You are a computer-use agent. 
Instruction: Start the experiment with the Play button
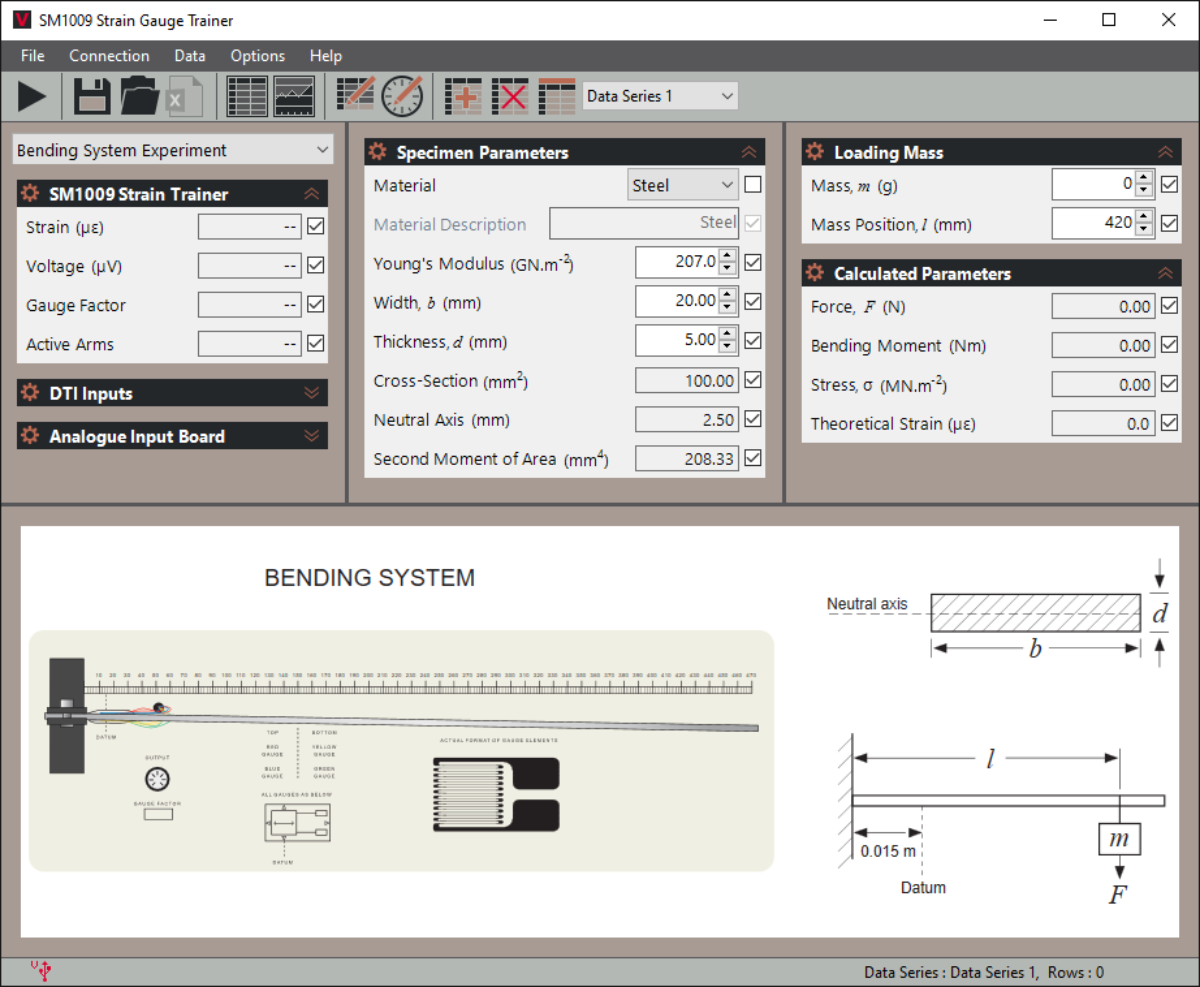click(x=31, y=95)
